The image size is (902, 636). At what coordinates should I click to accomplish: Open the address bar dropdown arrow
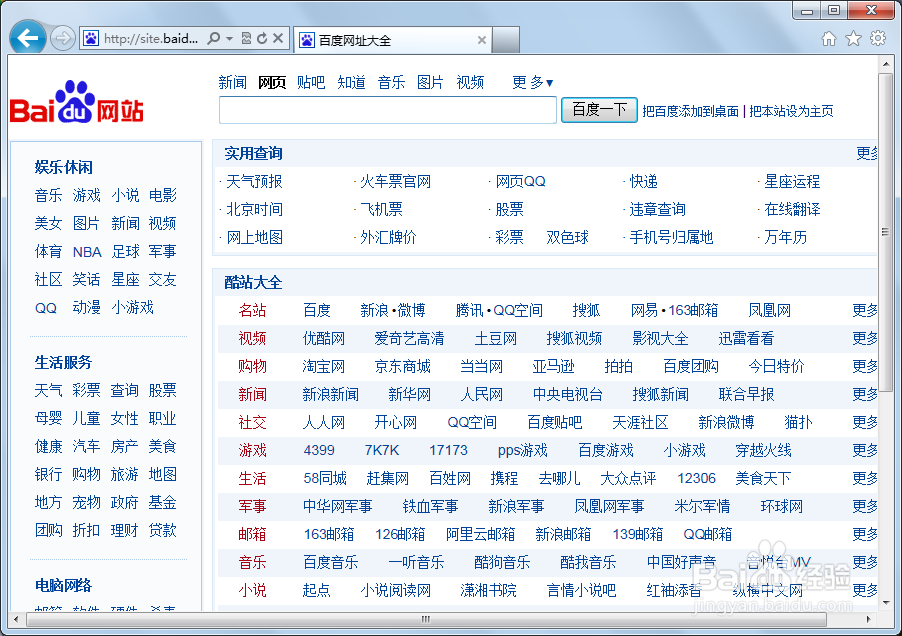(x=230, y=39)
